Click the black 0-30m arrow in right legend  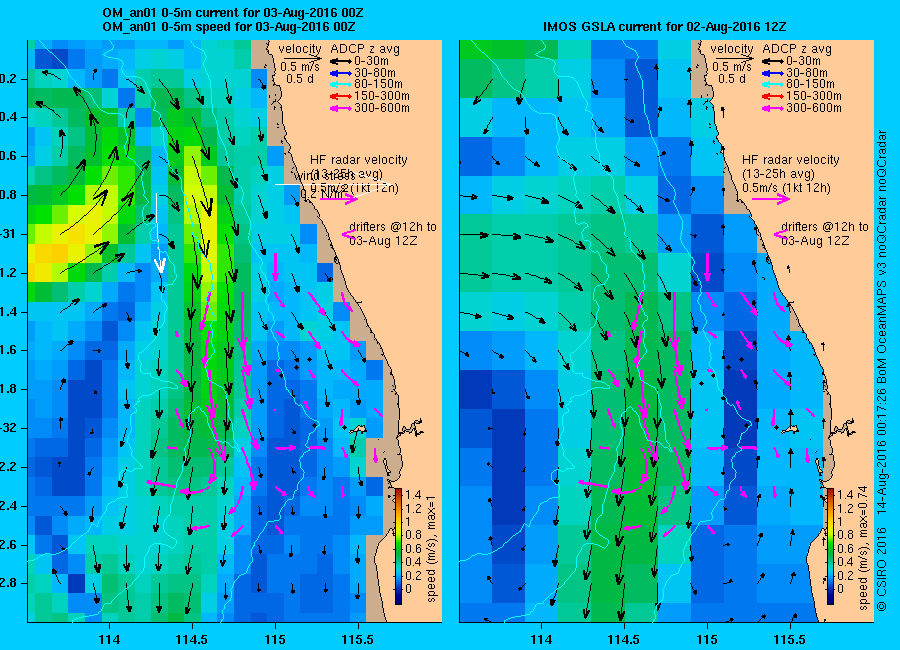coord(773,61)
